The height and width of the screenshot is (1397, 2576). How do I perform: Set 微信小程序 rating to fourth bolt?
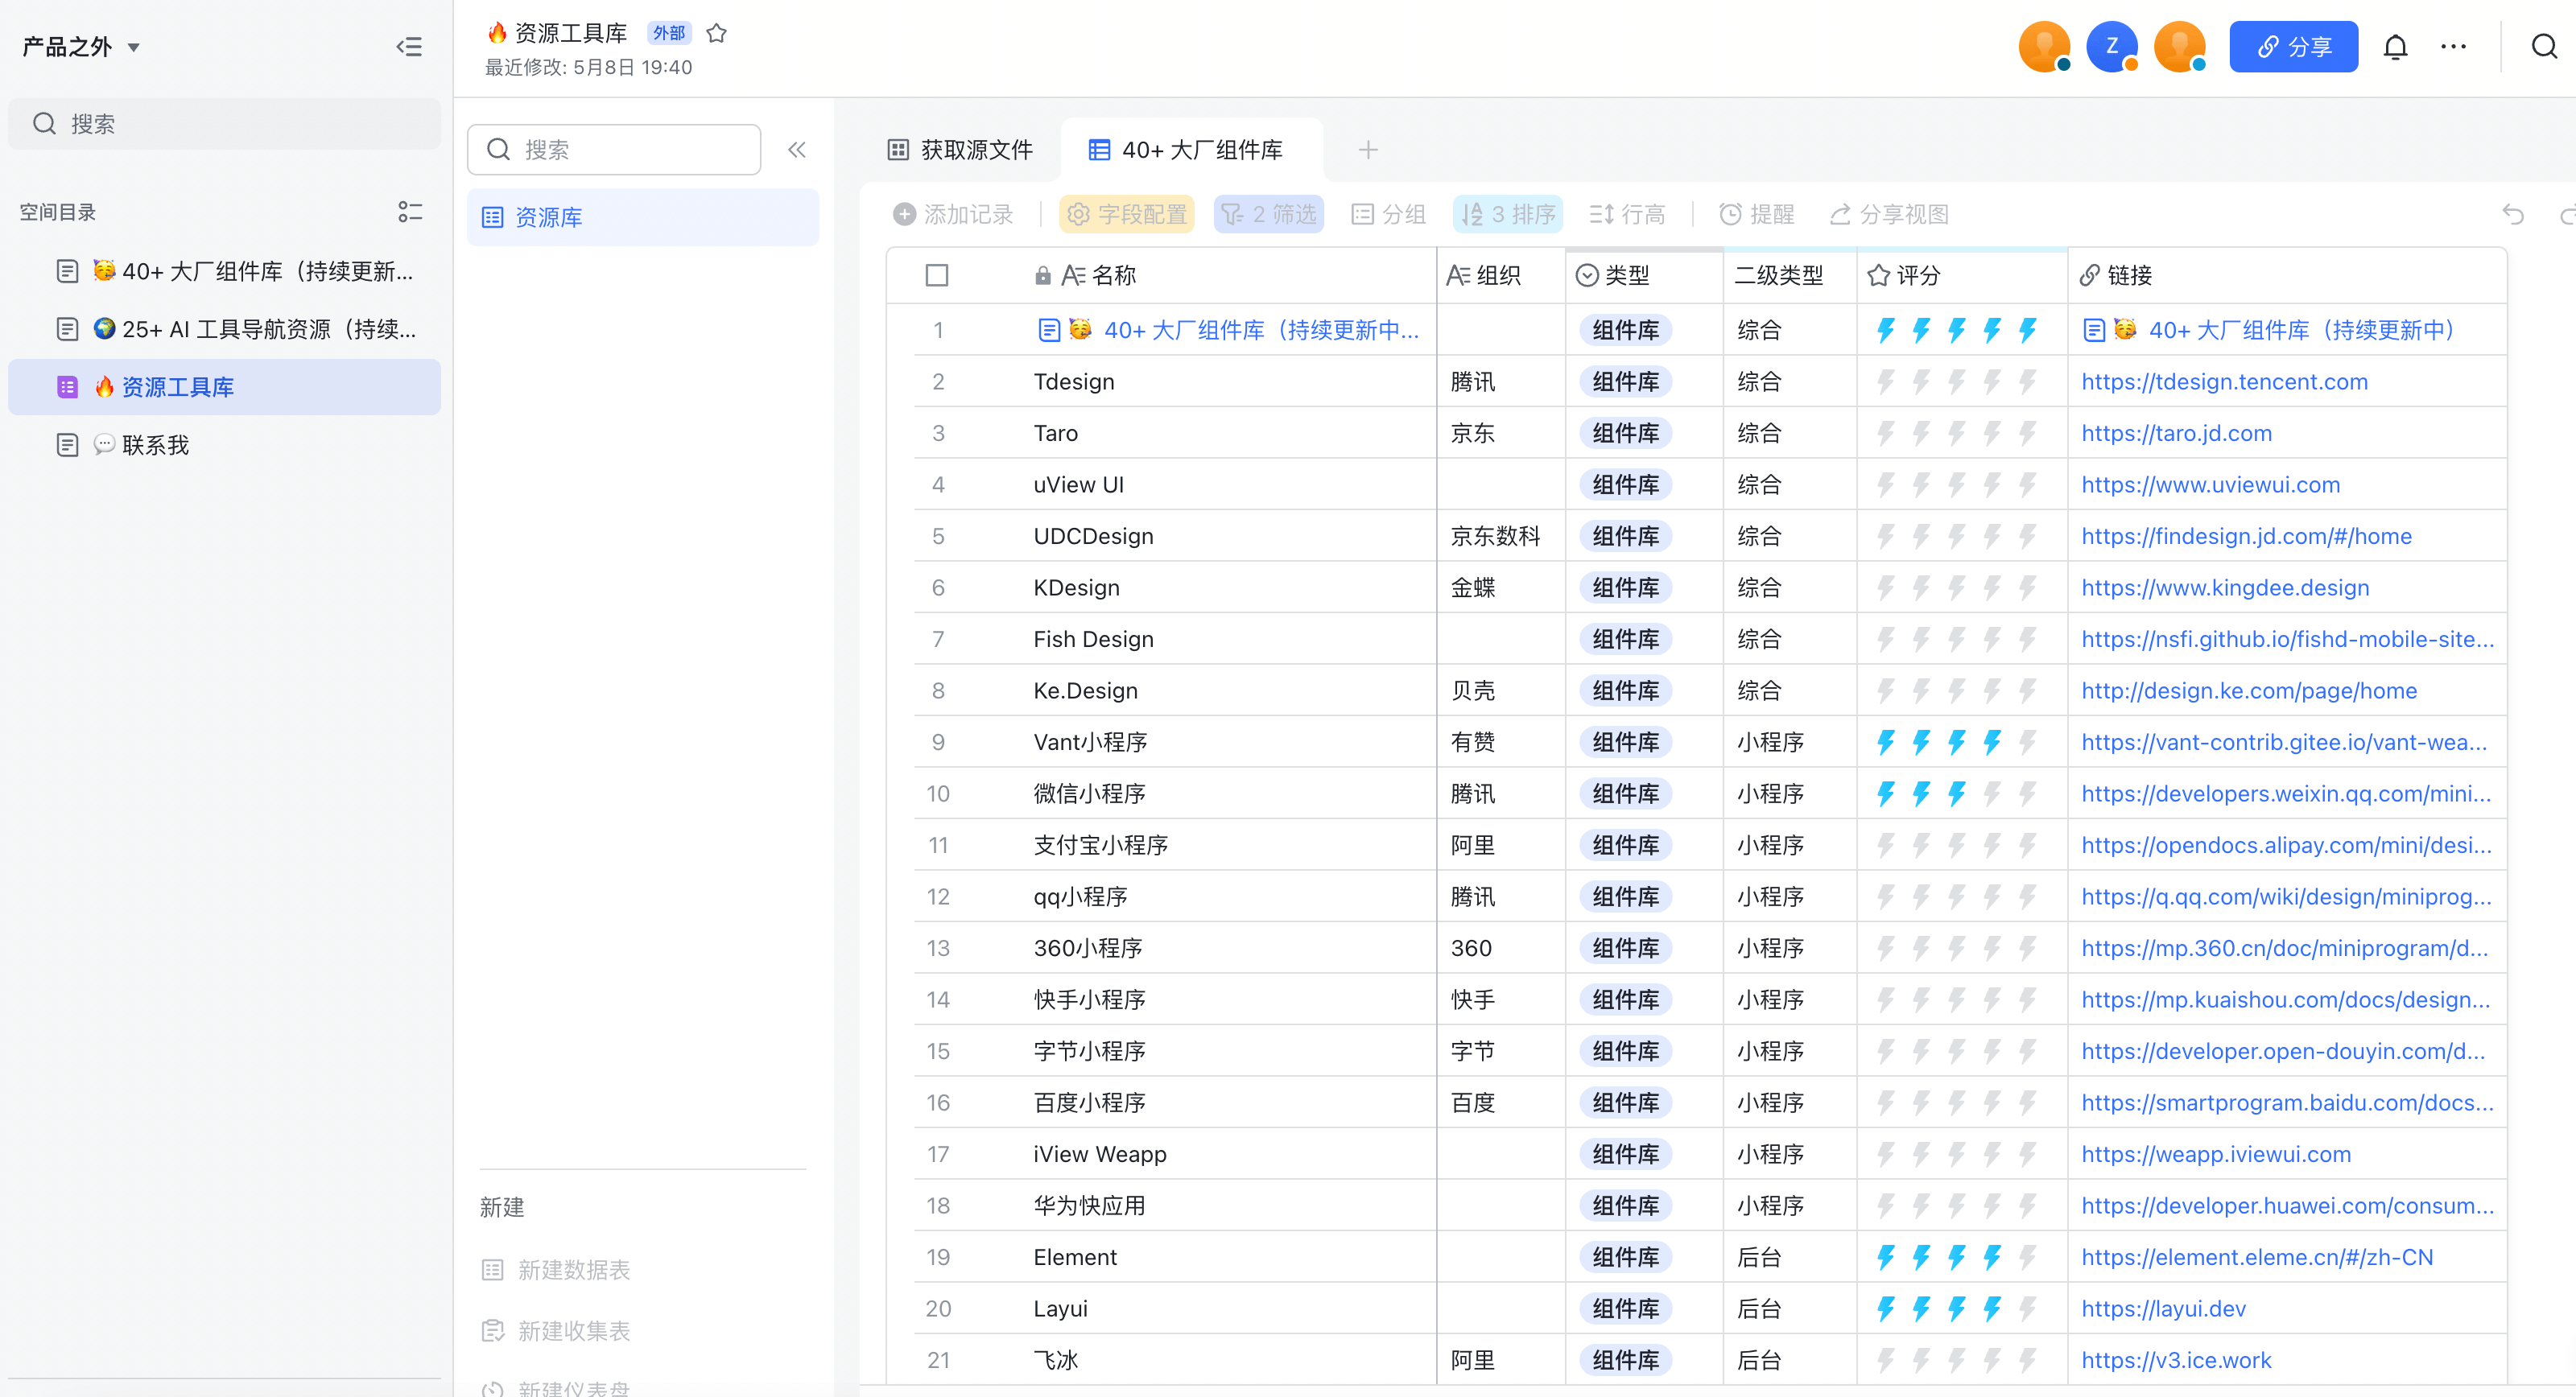tap(1991, 794)
